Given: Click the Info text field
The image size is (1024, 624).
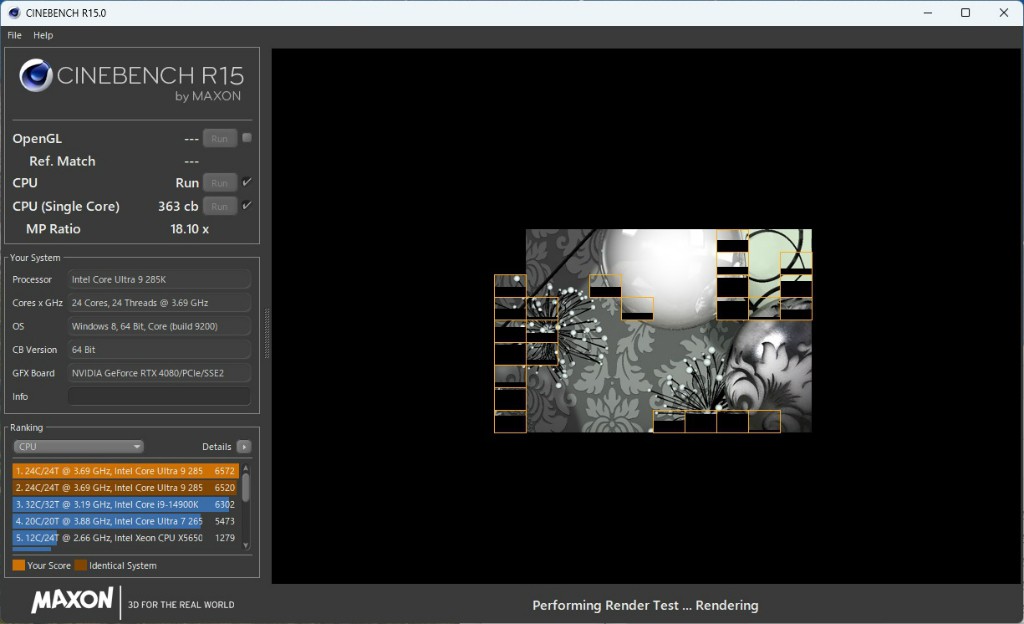Looking at the screenshot, I should pyautogui.click(x=159, y=397).
